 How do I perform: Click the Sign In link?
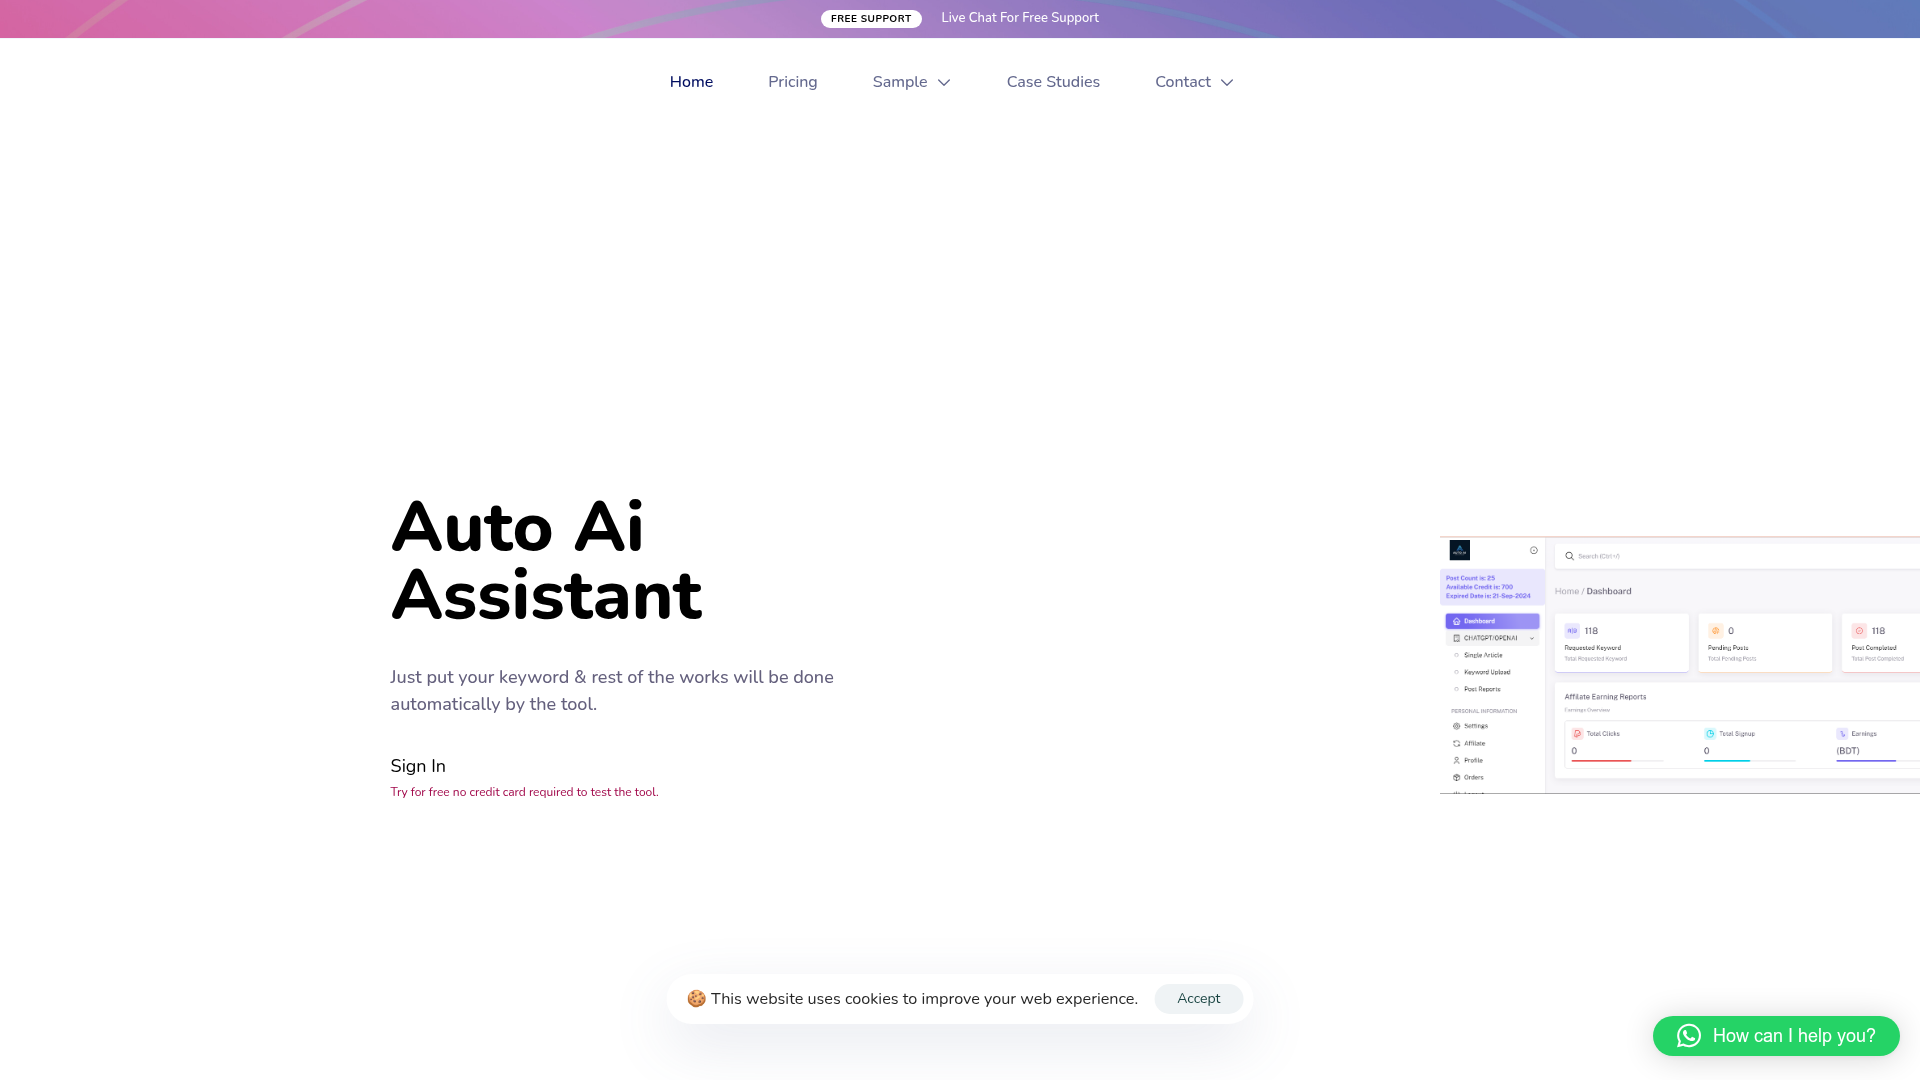pyautogui.click(x=418, y=766)
